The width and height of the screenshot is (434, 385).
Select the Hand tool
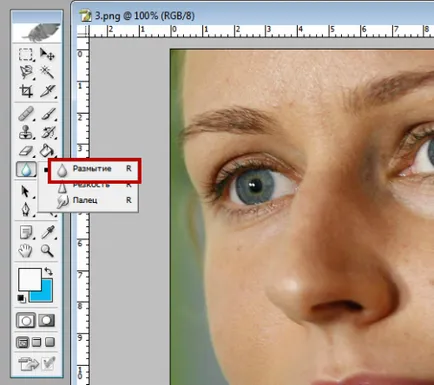coord(26,251)
